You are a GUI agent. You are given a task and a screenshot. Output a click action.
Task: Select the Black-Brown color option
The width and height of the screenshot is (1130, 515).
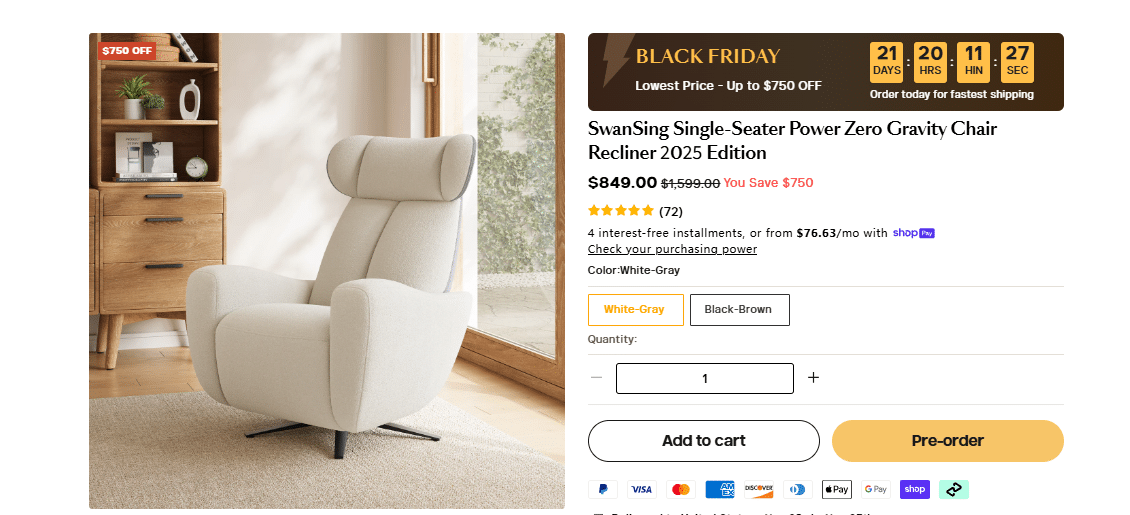(x=739, y=310)
